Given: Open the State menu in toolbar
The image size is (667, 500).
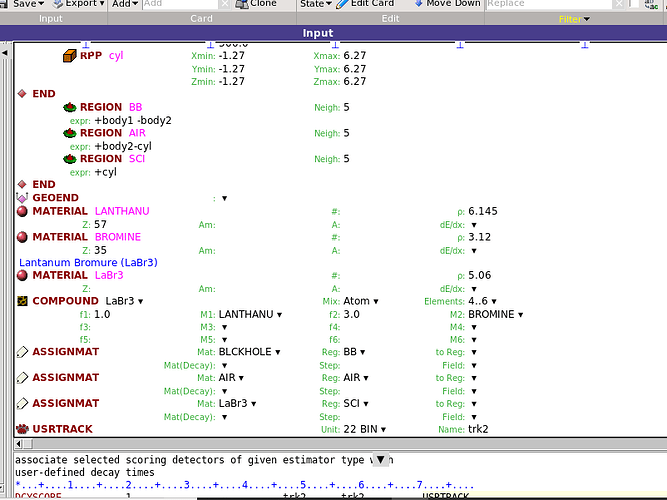Looking at the screenshot, I should [315, 4].
